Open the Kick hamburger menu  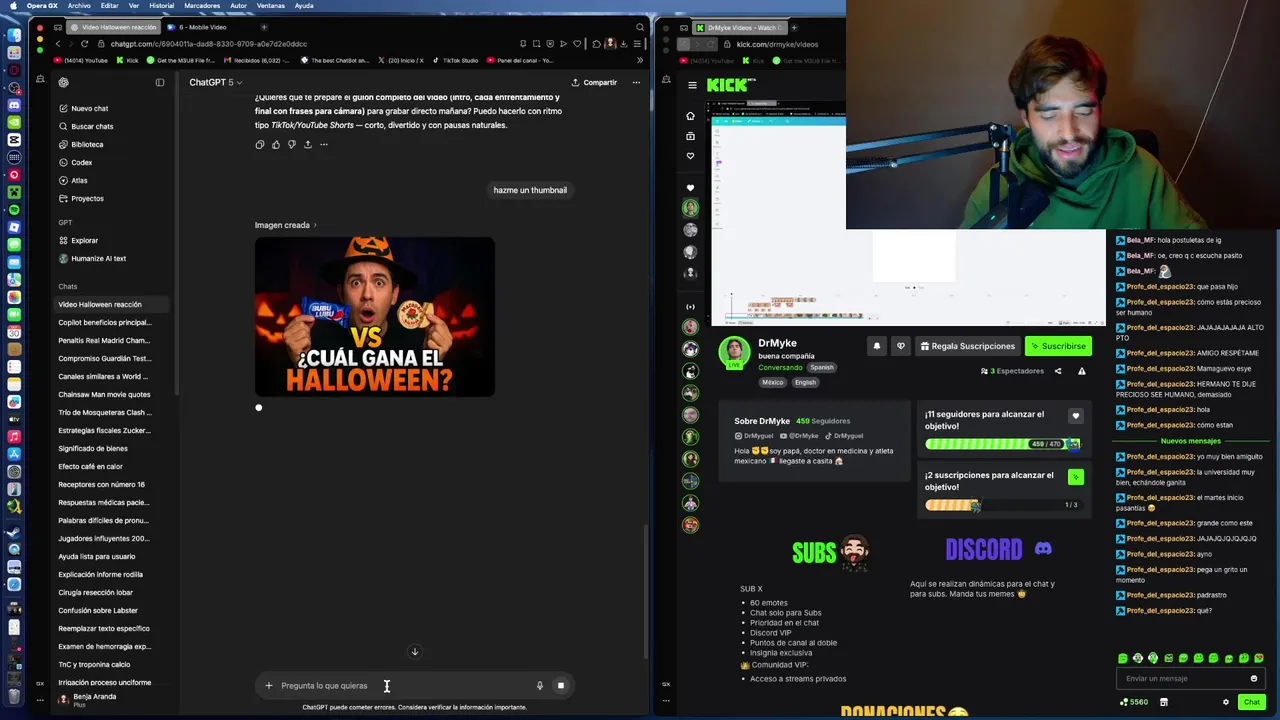pyautogui.click(x=692, y=85)
